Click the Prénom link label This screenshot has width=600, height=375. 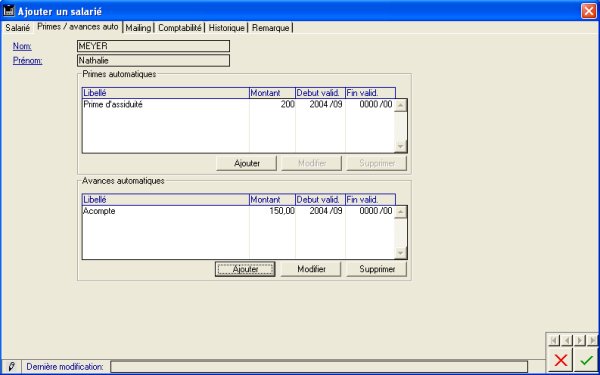(28, 60)
